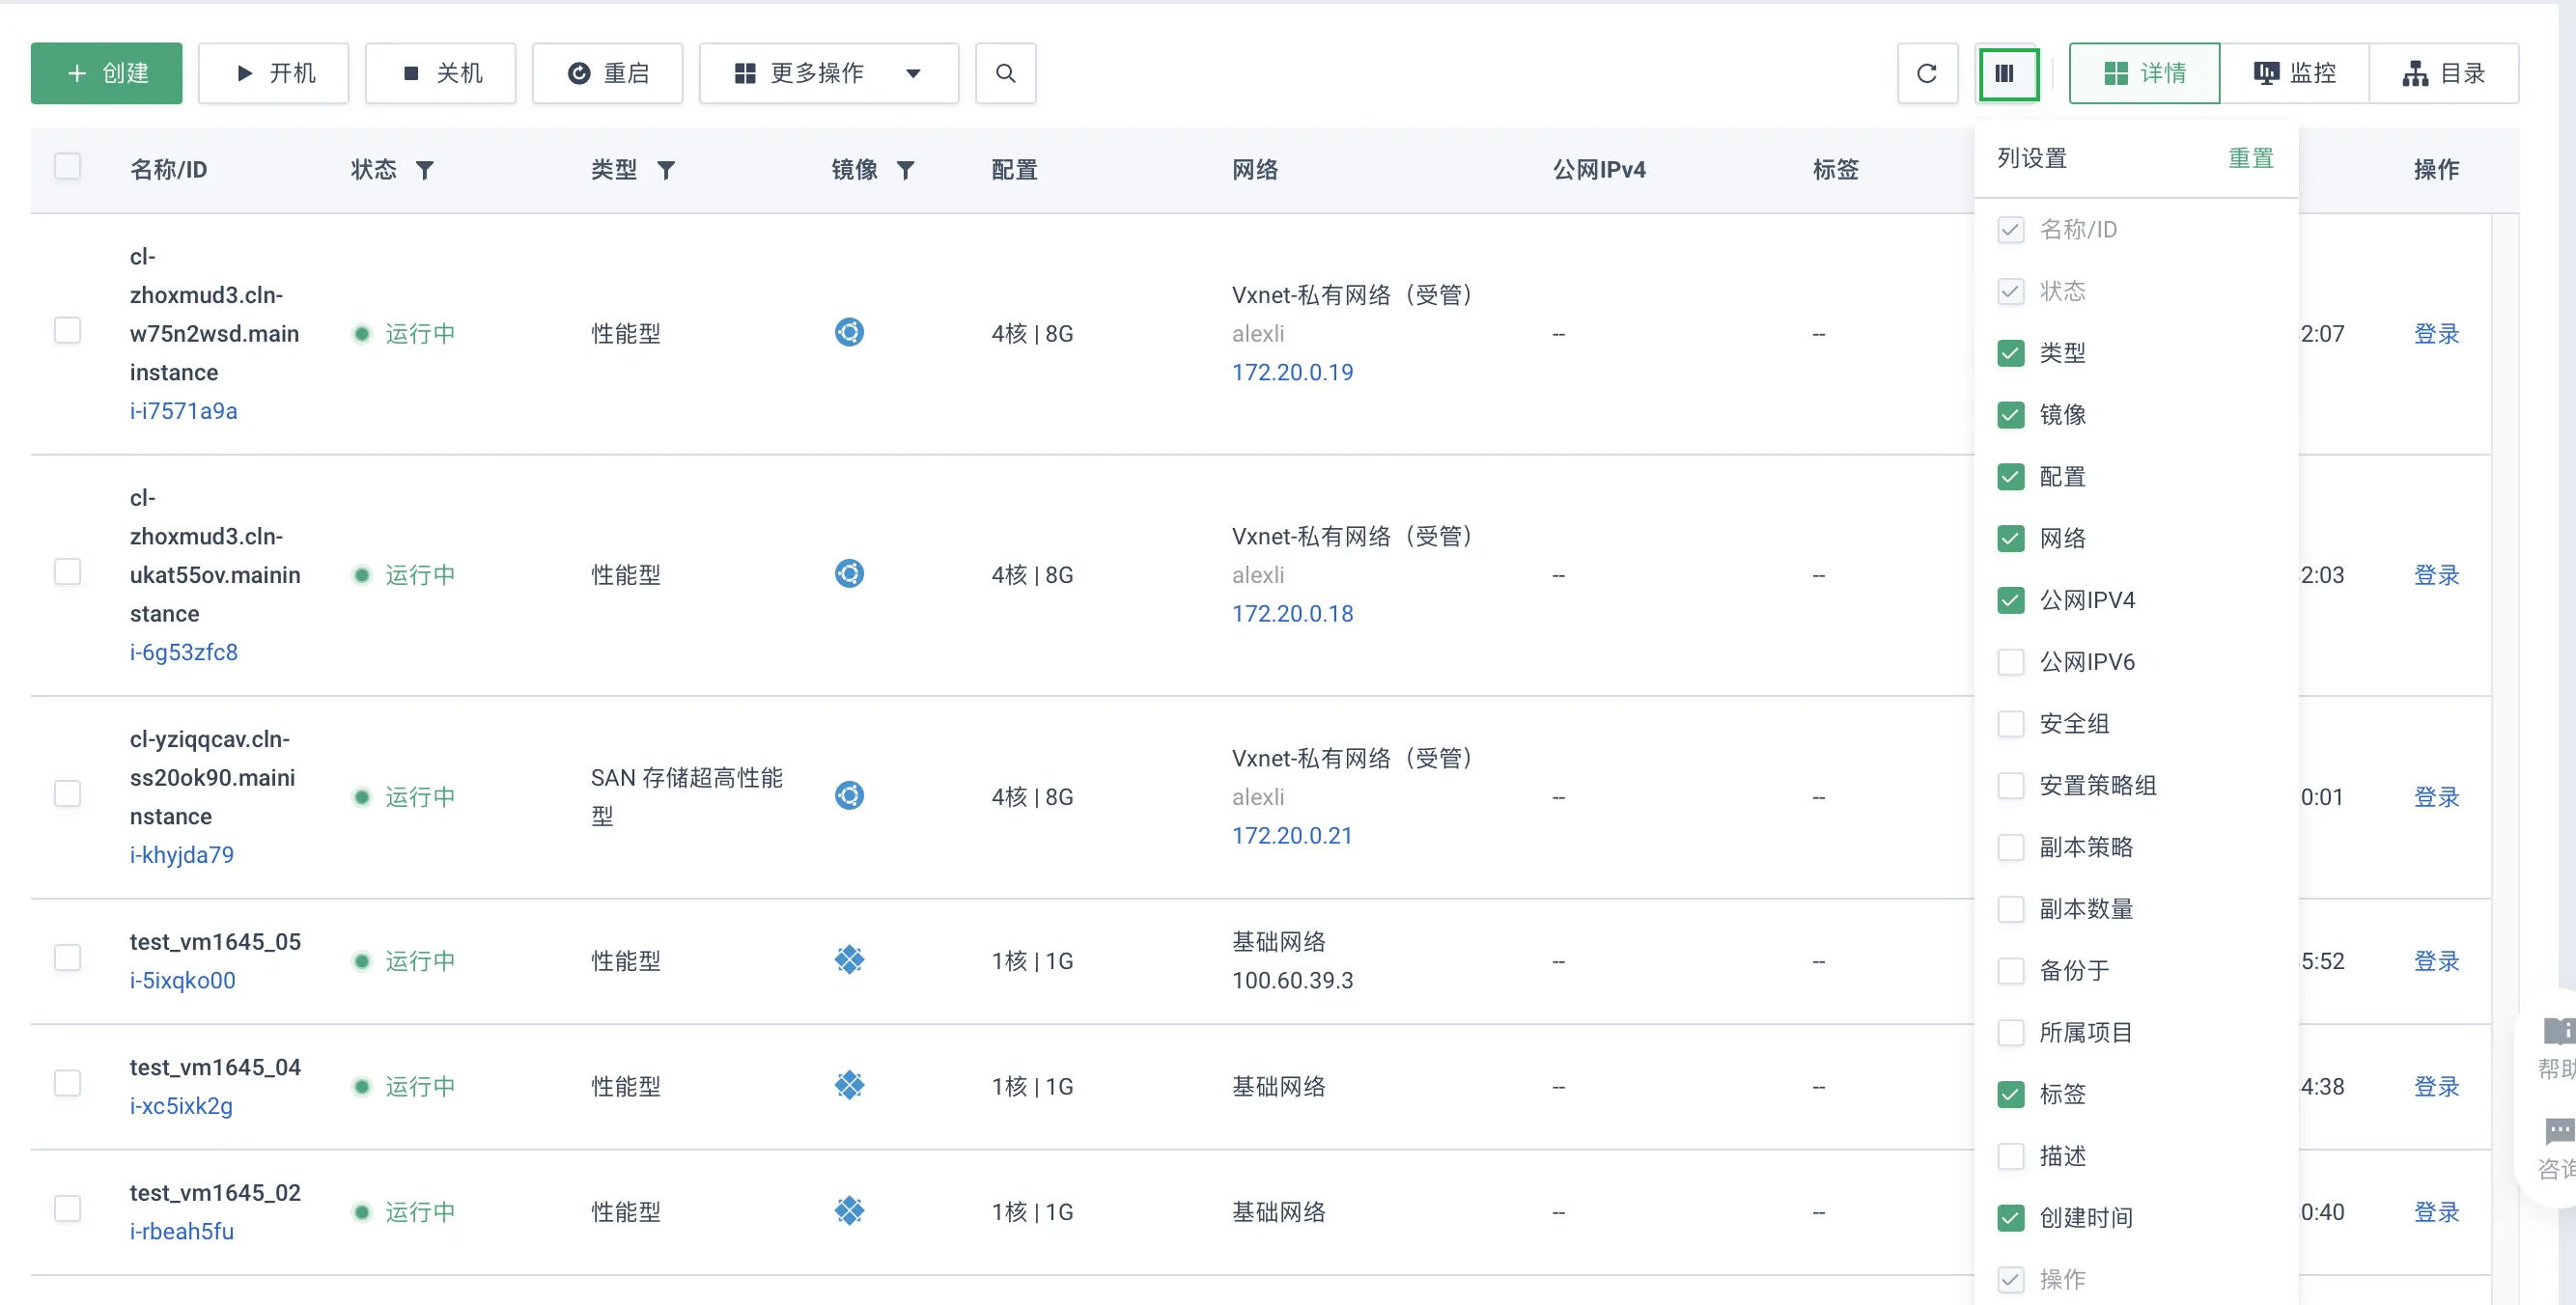The height and width of the screenshot is (1305, 2576).
Task: Click the 关机 shutdown button
Action: 440,72
